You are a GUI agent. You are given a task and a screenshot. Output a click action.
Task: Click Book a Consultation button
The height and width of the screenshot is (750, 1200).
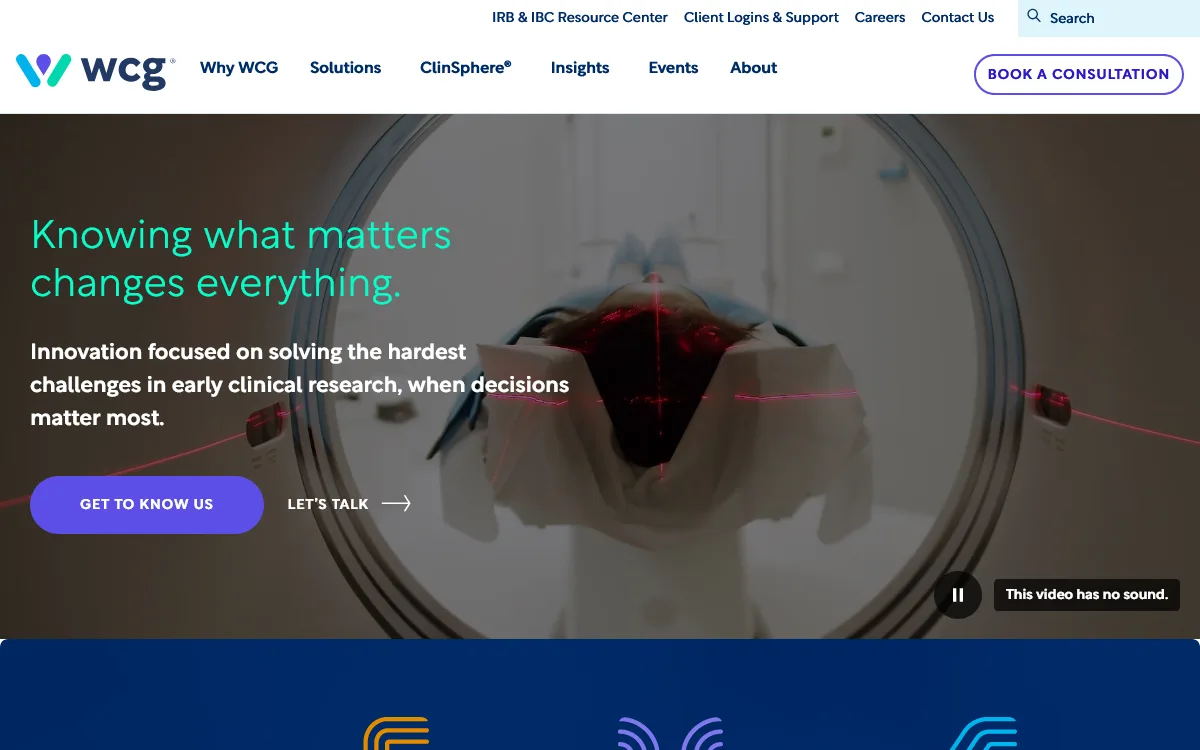point(1078,74)
